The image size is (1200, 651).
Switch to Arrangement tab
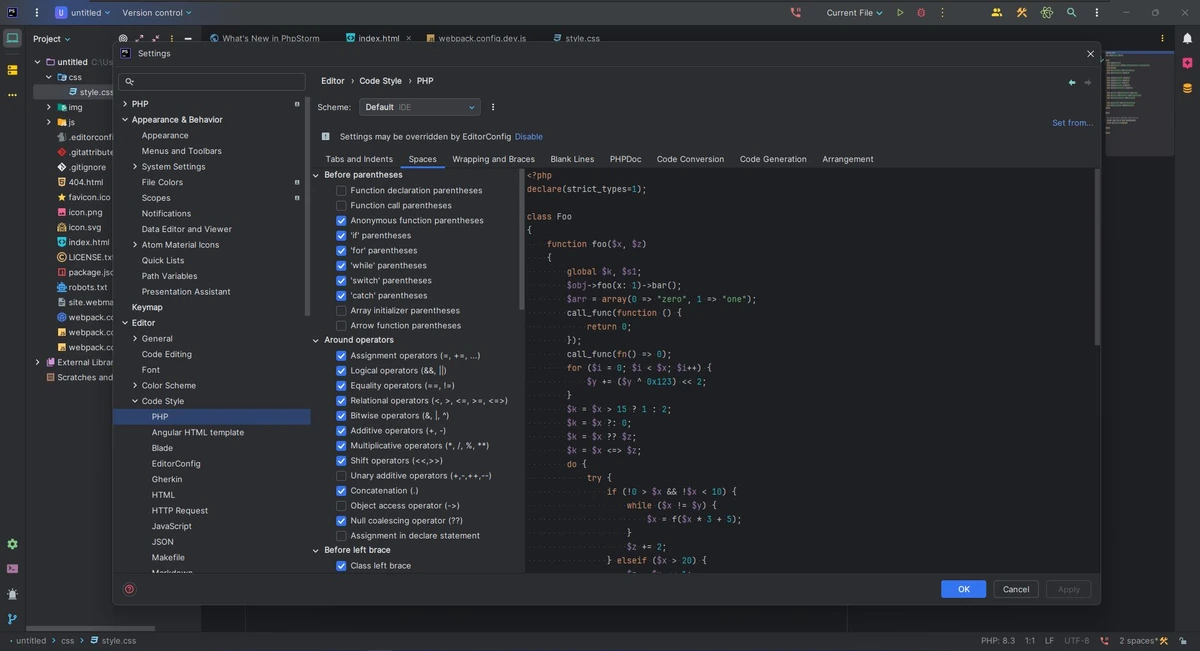(848, 159)
